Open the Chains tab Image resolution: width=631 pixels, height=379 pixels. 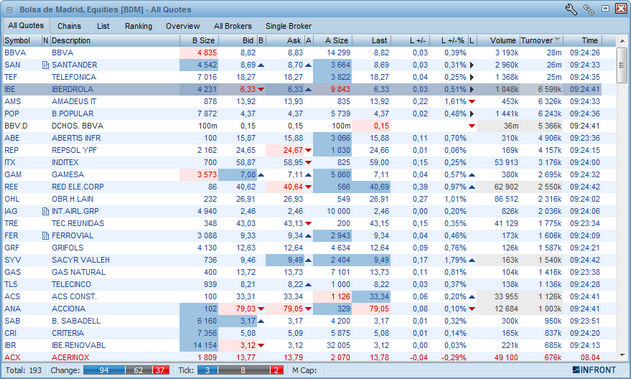pos(69,26)
